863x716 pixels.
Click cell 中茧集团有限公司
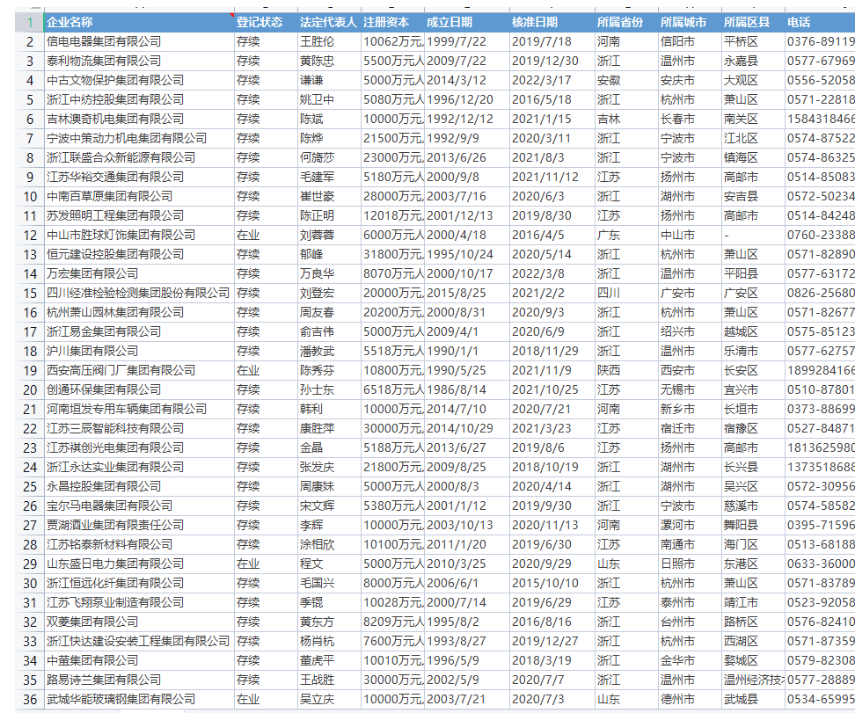coord(139,661)
